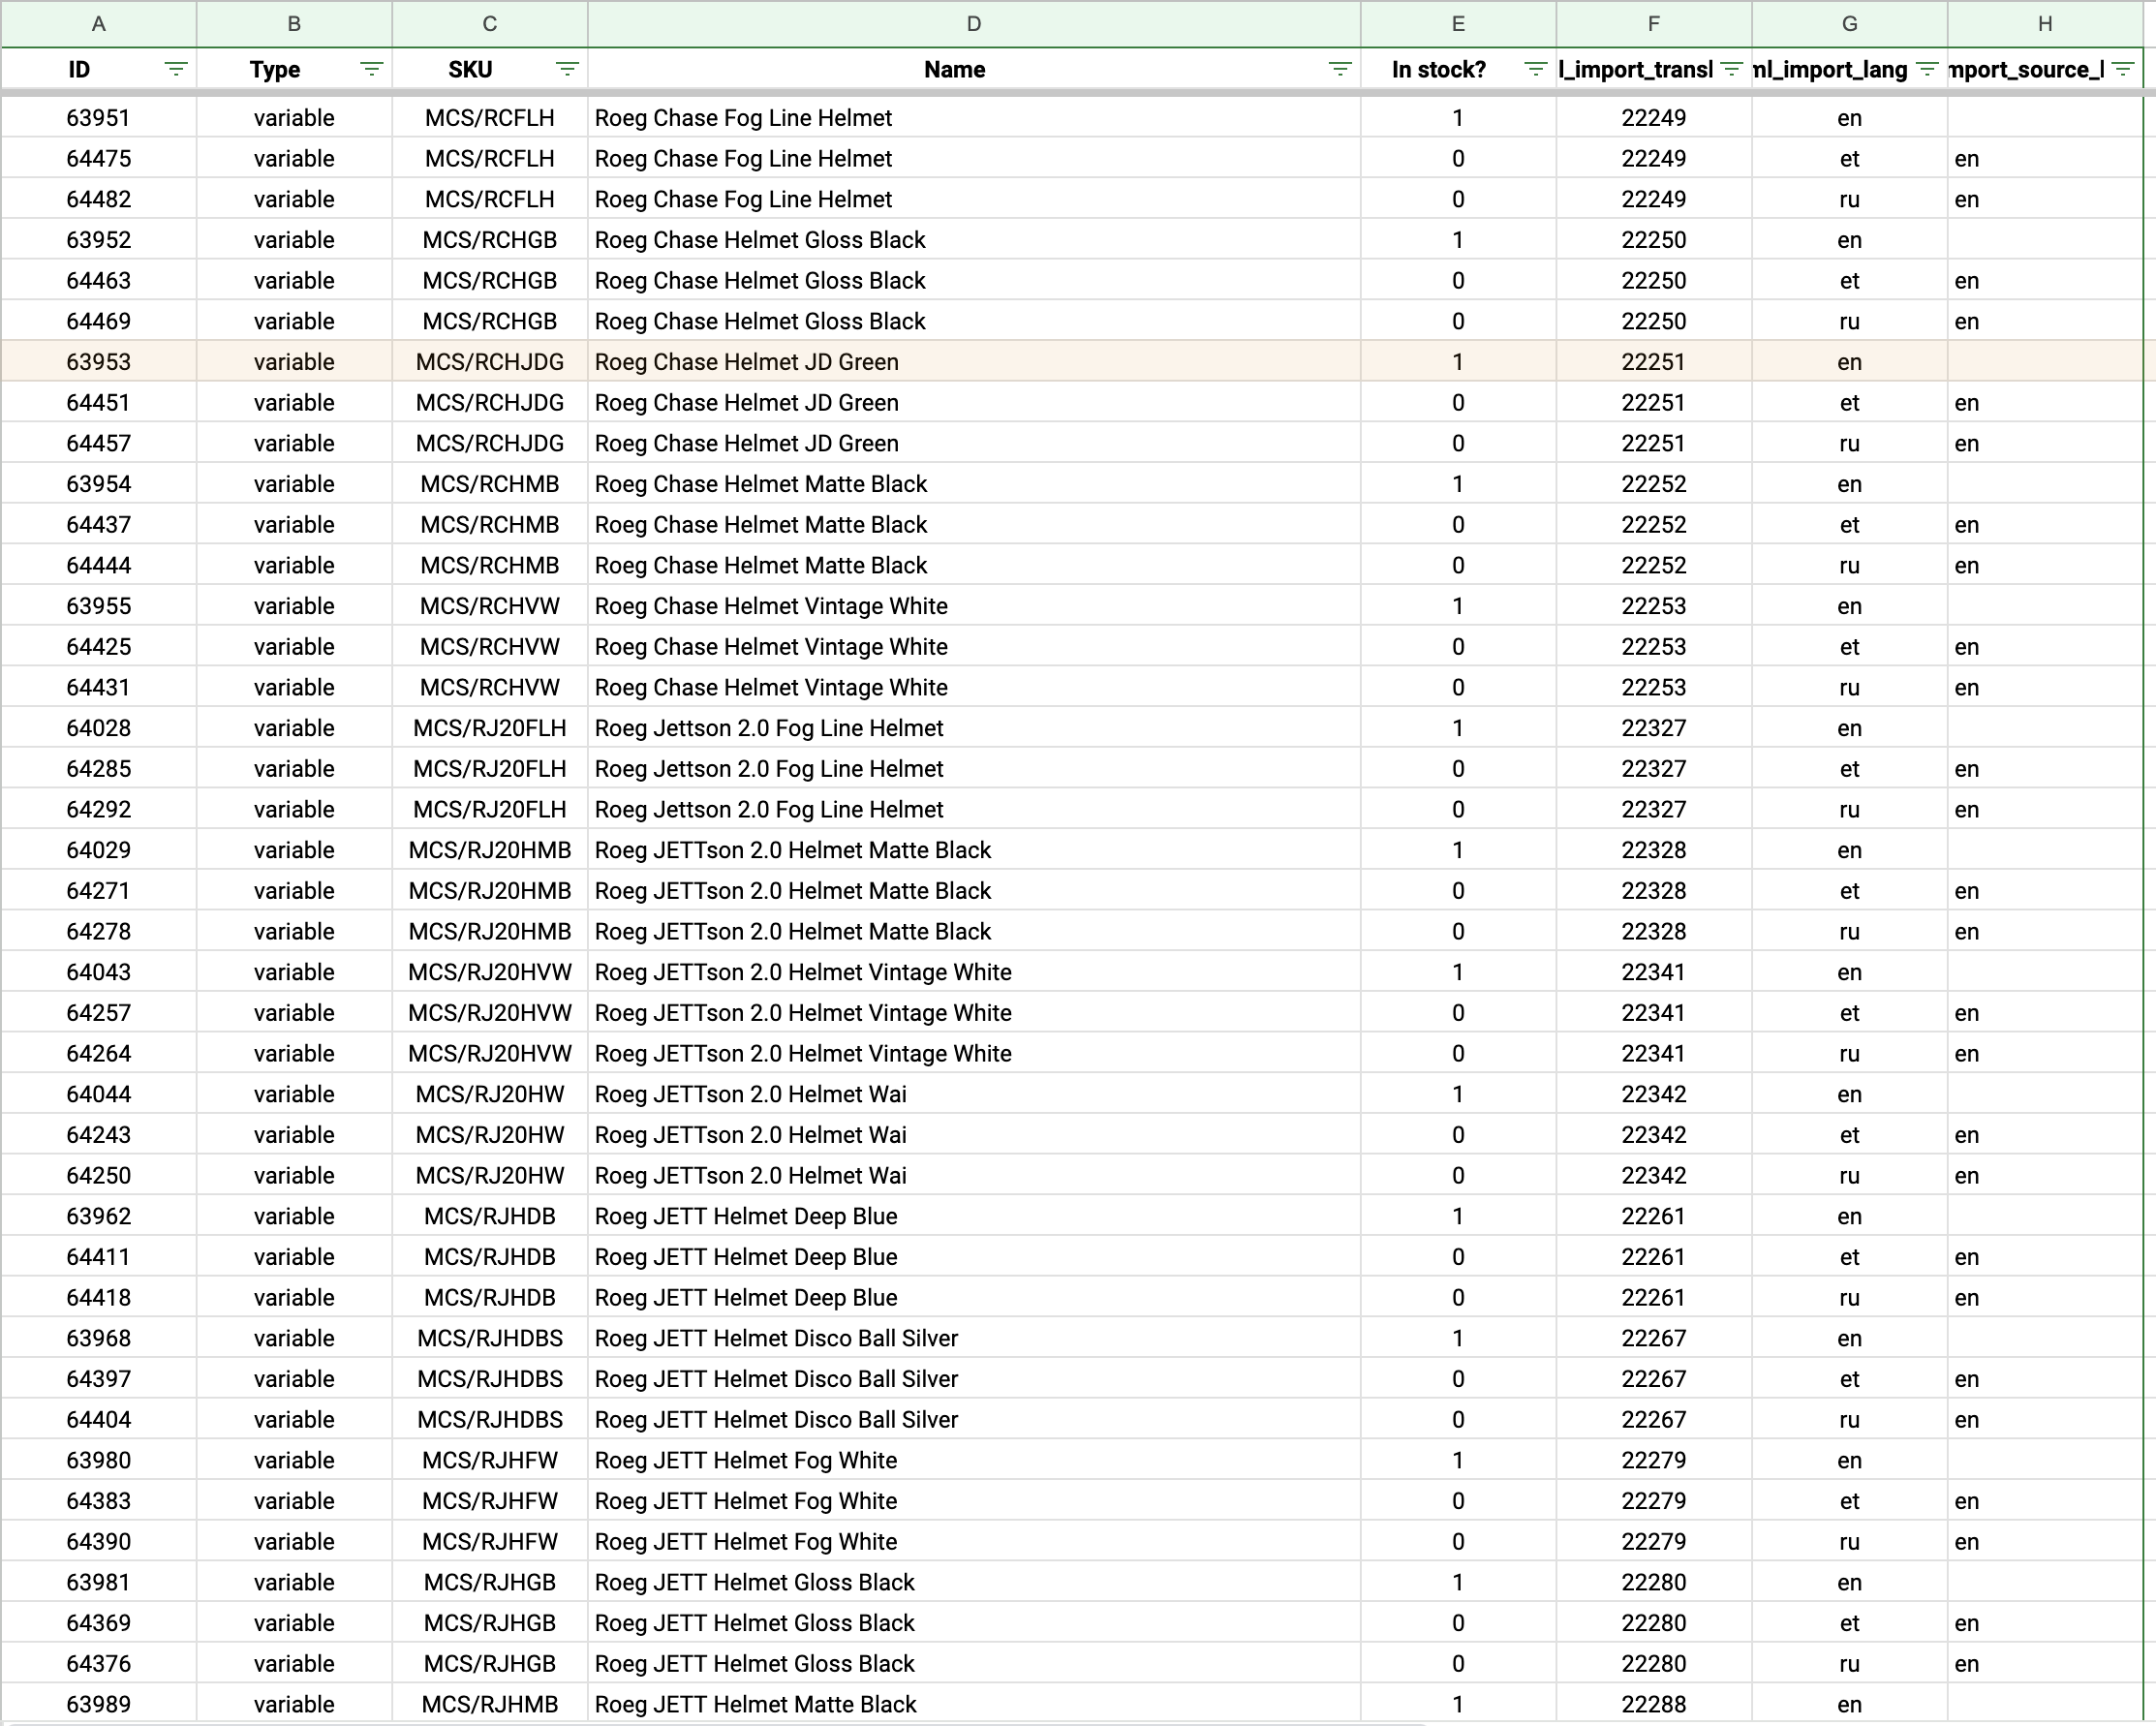2156x1726 pixels.
Task: Select the Name cell in row 63962
Action: 974,1216
